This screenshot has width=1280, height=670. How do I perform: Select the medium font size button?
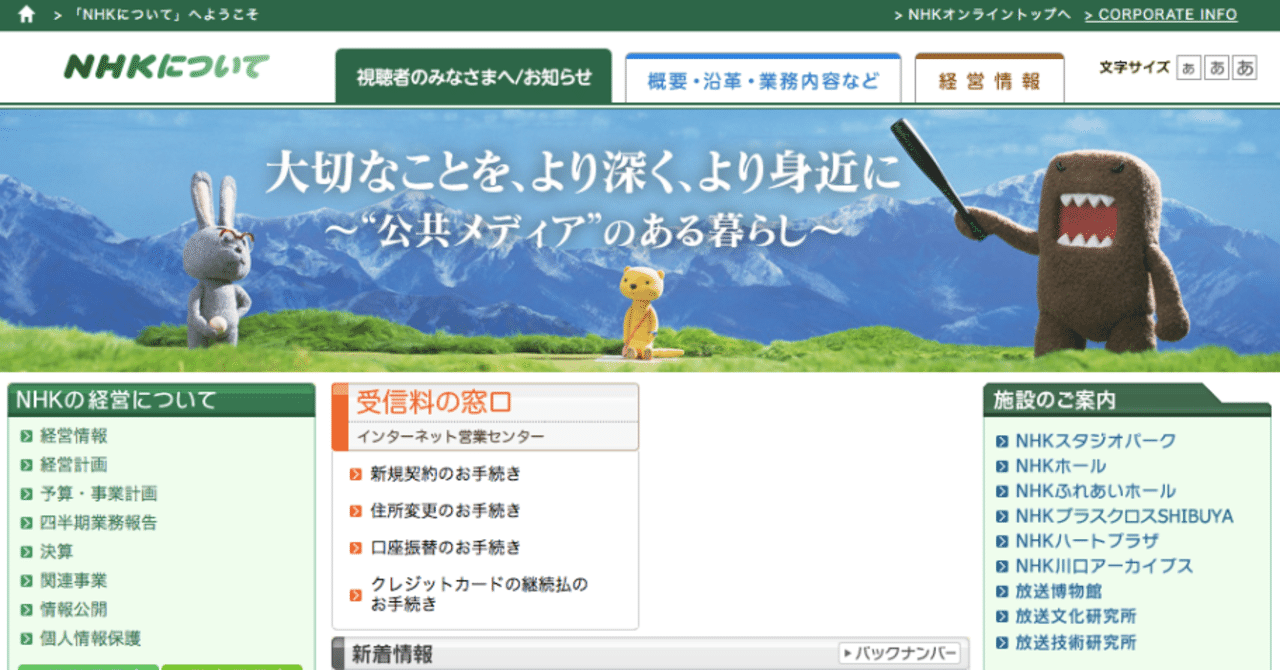[x=1216, y=67]
